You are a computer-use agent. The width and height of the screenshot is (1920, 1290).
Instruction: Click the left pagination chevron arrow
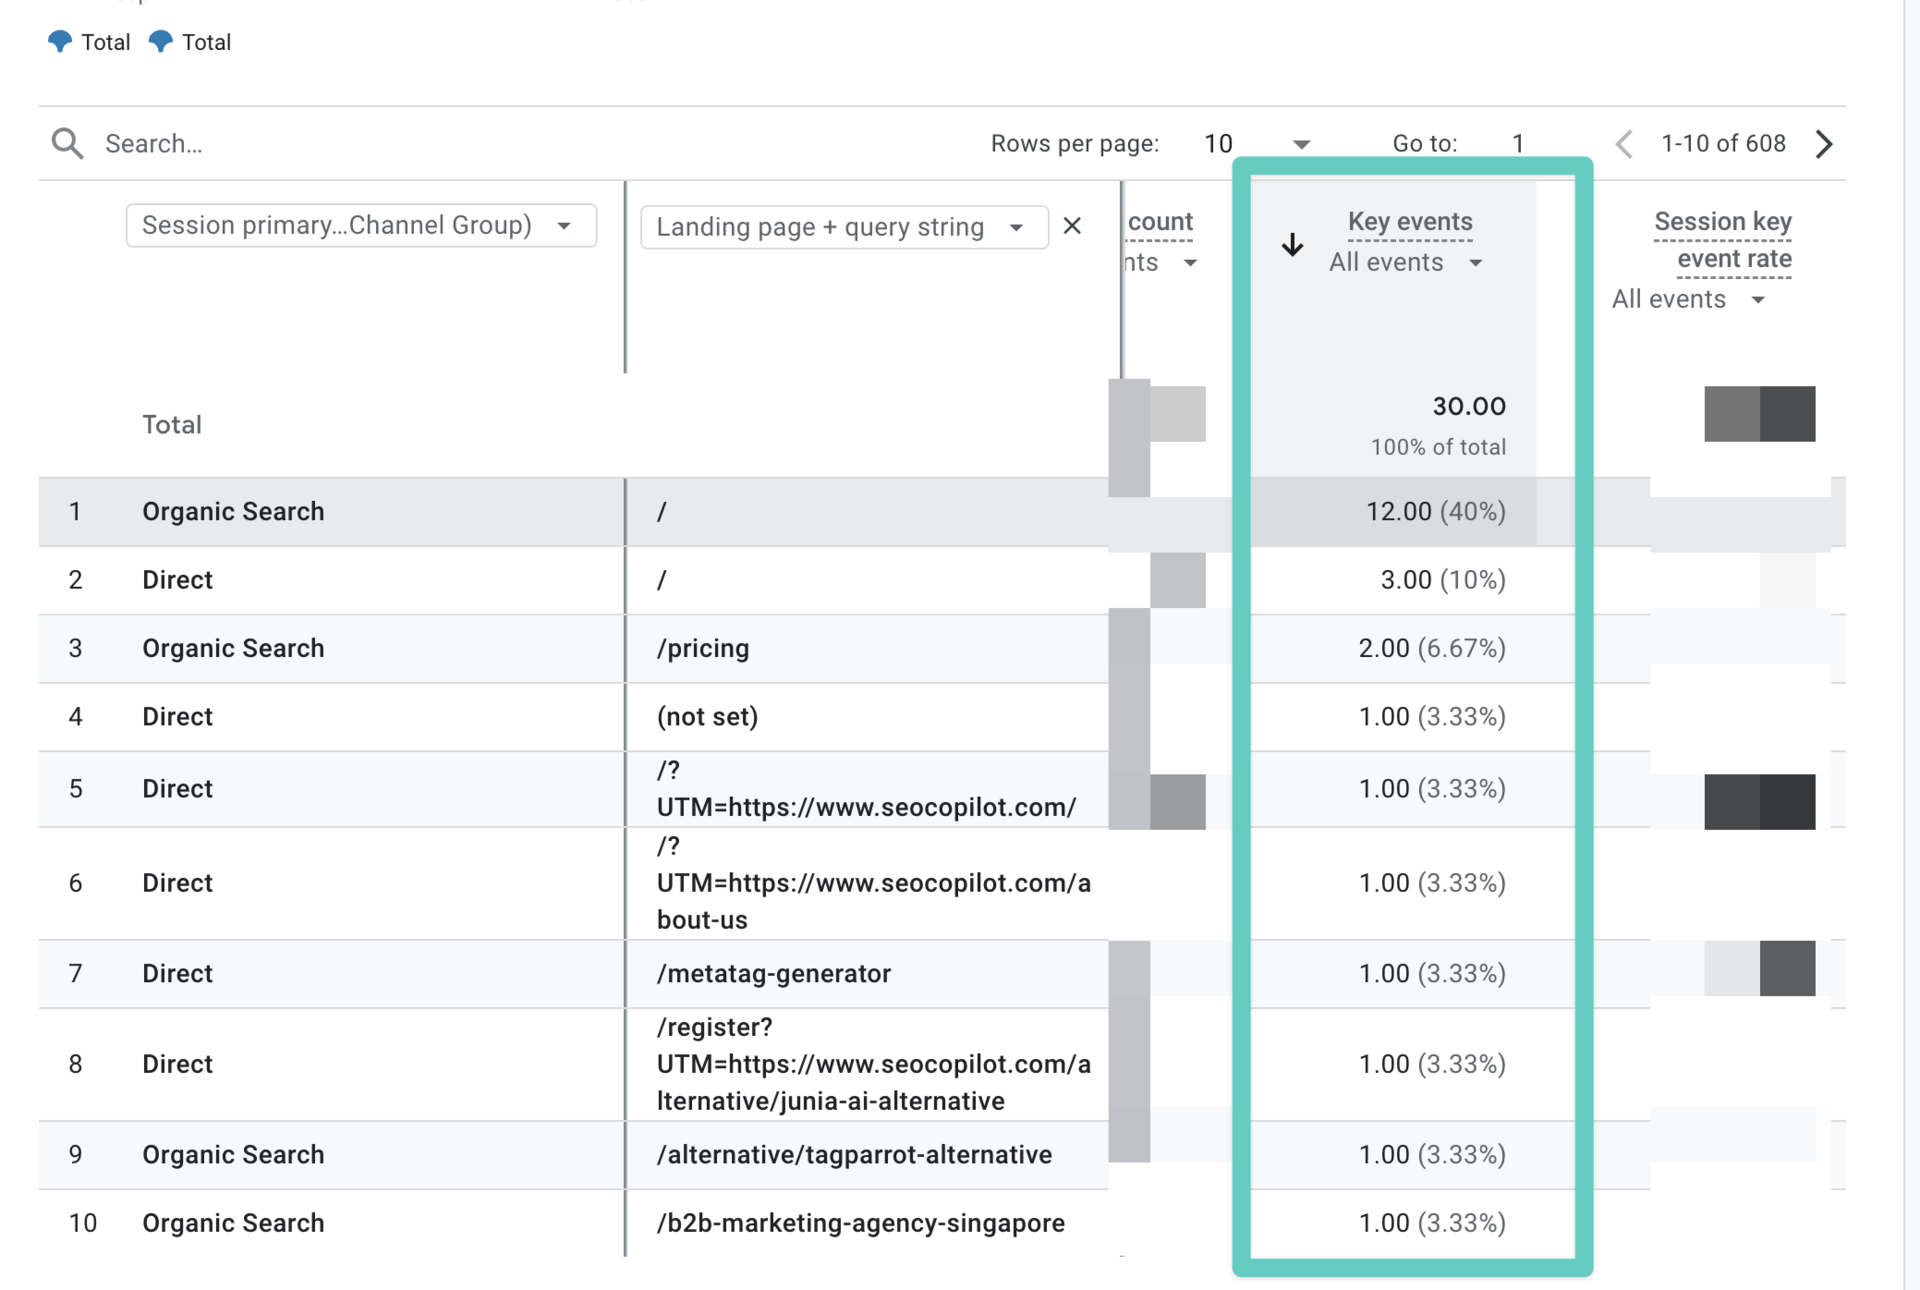[1622, 143]
